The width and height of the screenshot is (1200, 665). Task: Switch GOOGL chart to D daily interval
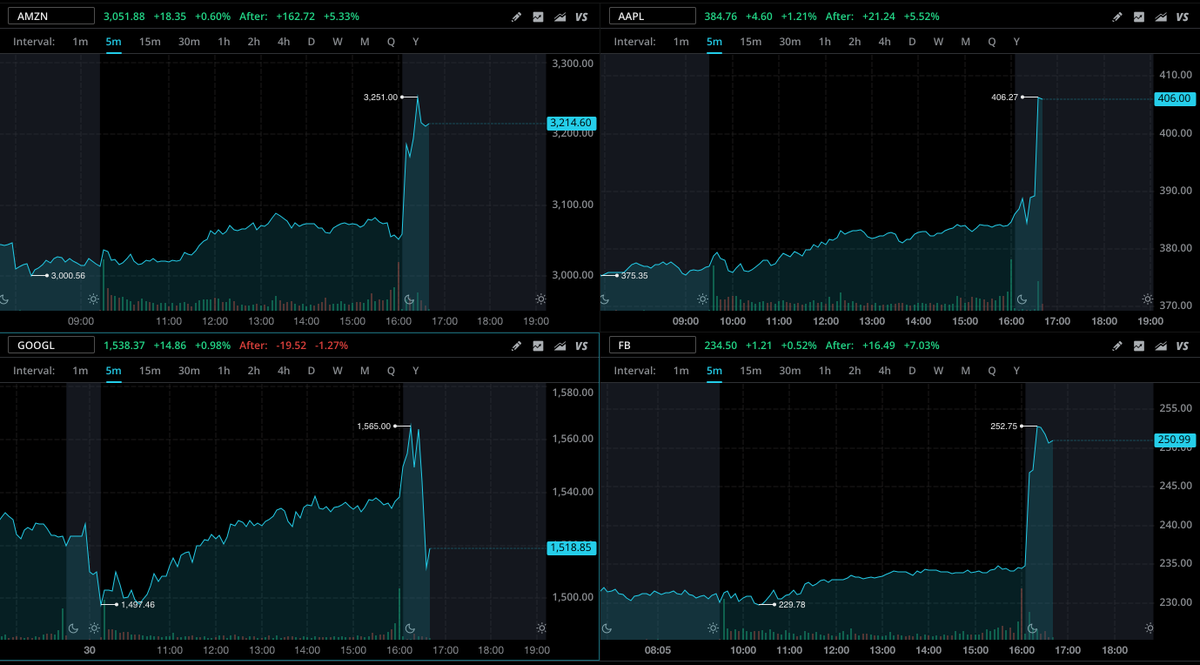[311, 371]
